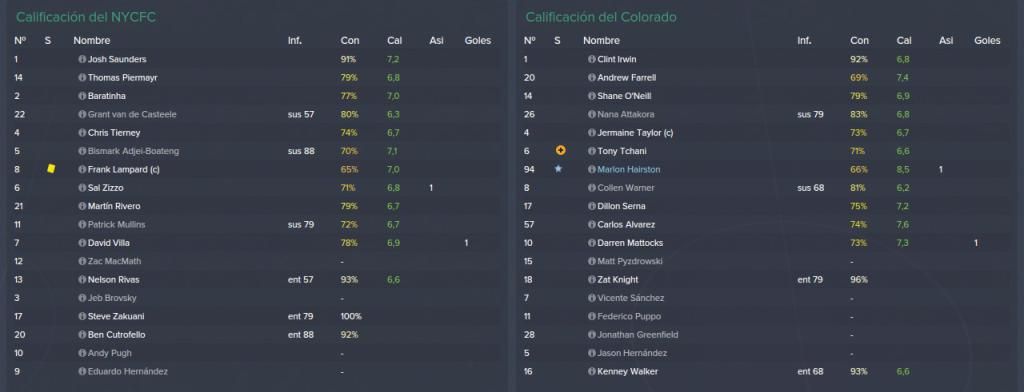Sort NYCFC table by Cal column
The width and height of the screenshot is (1024, 392).
(x=394, y=41)
